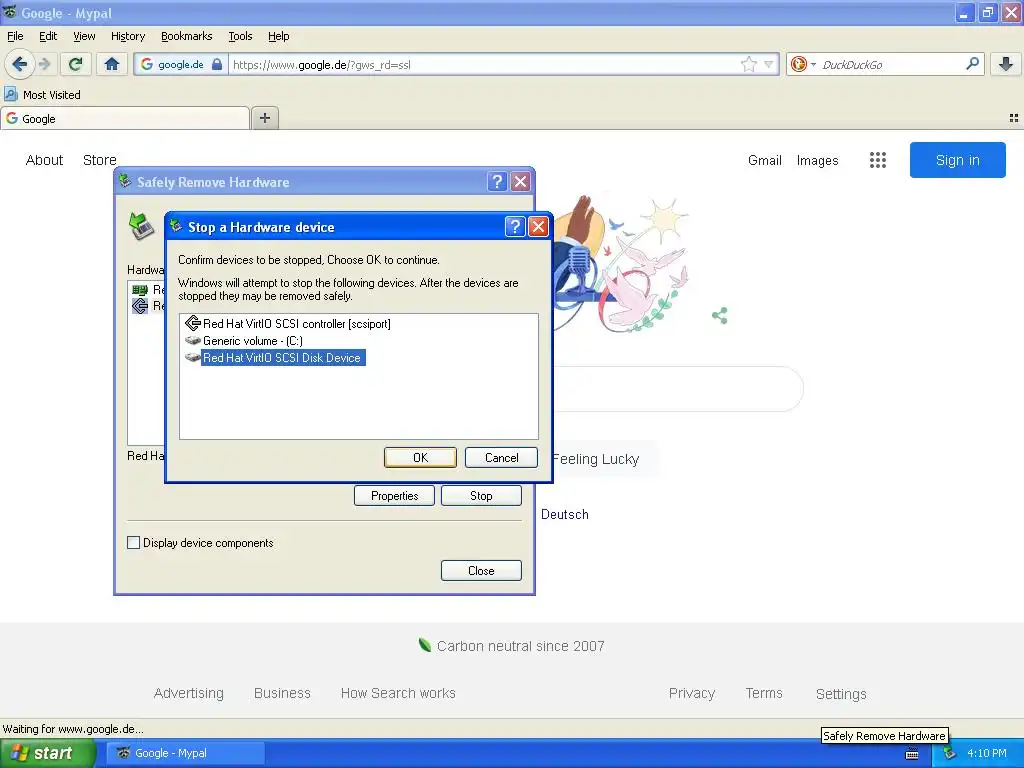
Task: Open the Edit menu
Action: pos(48,36)
